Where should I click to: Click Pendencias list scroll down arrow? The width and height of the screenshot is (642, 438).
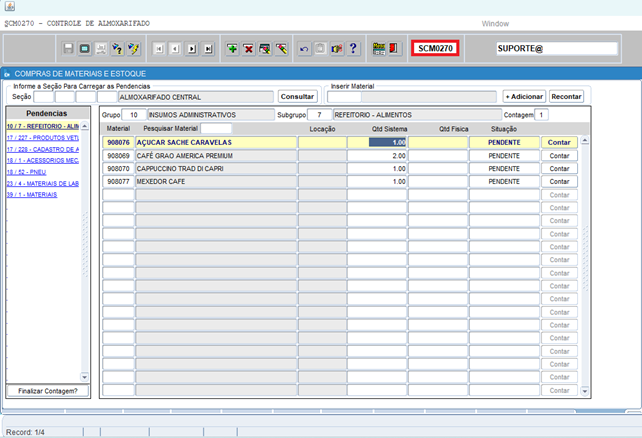tap(85, 377)
